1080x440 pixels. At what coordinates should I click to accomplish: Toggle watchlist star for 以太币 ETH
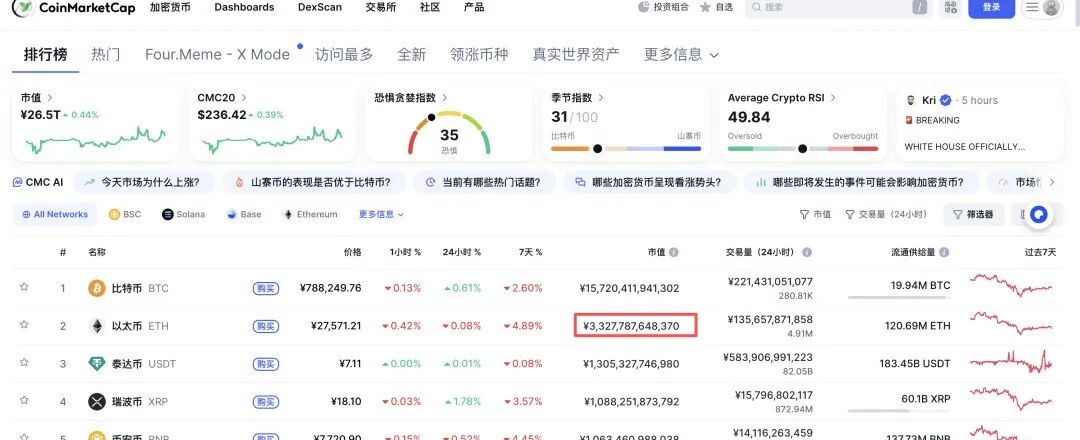tap(24, 324)
